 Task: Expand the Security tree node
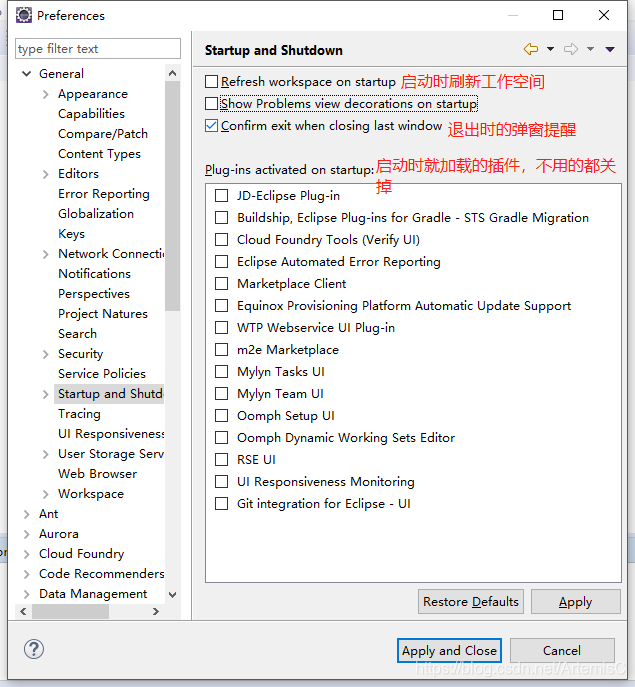click(46, 354)
